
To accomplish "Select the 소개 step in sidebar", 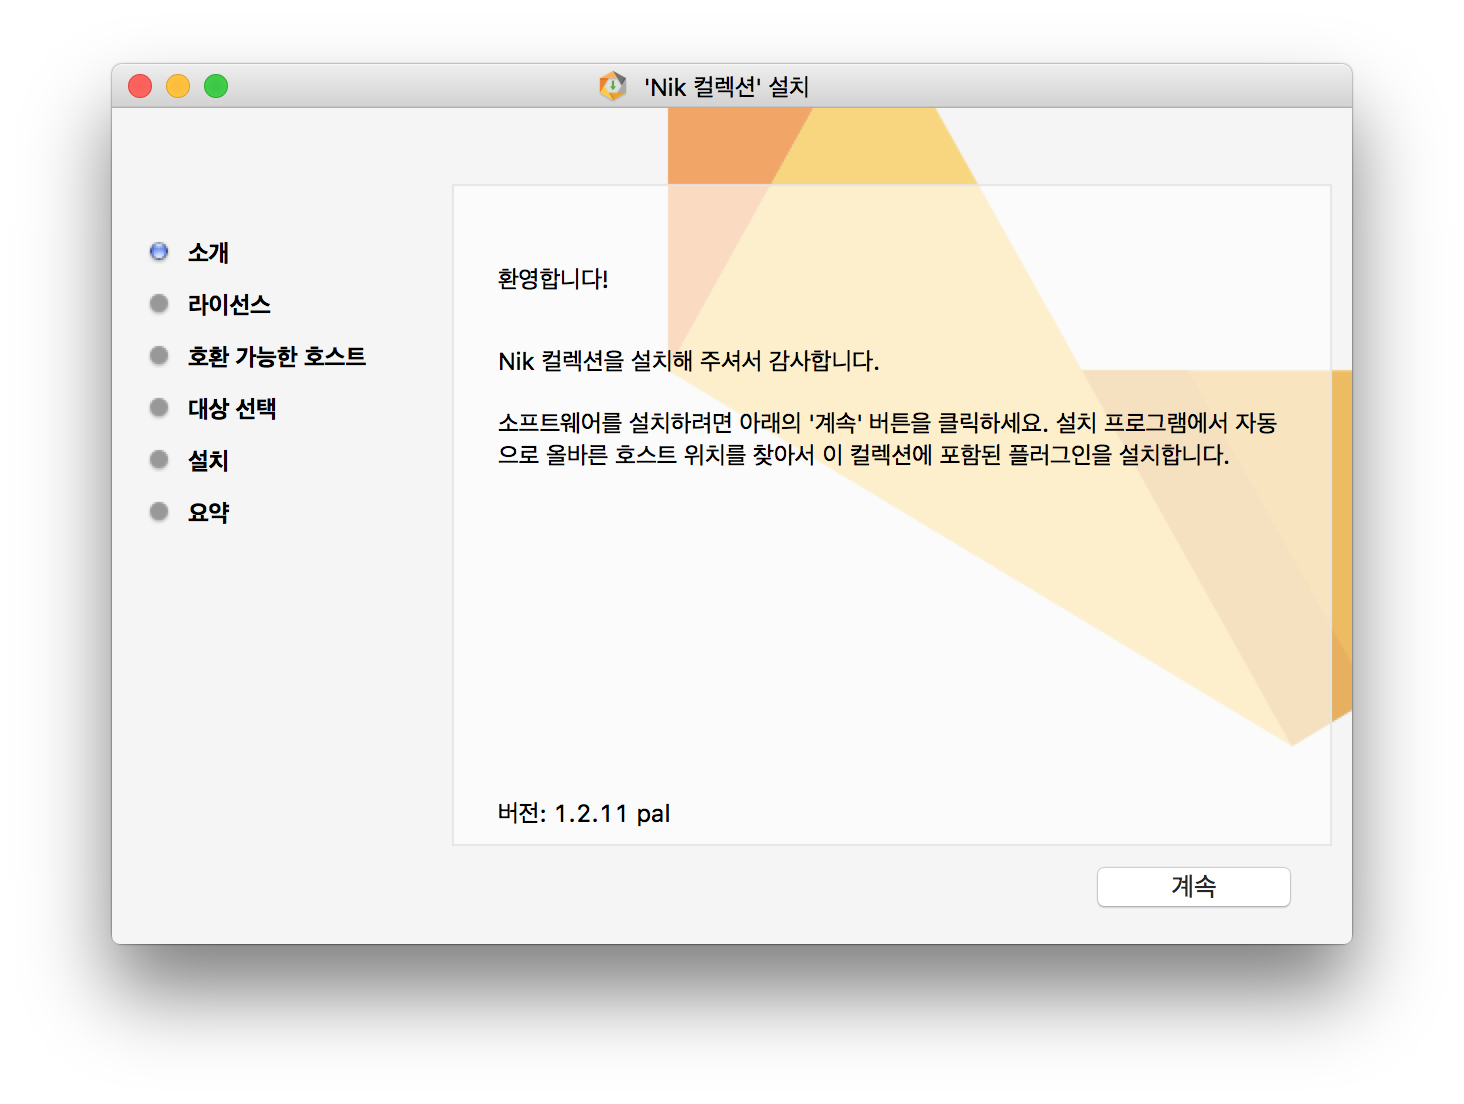I will click(x=208, y=252).
